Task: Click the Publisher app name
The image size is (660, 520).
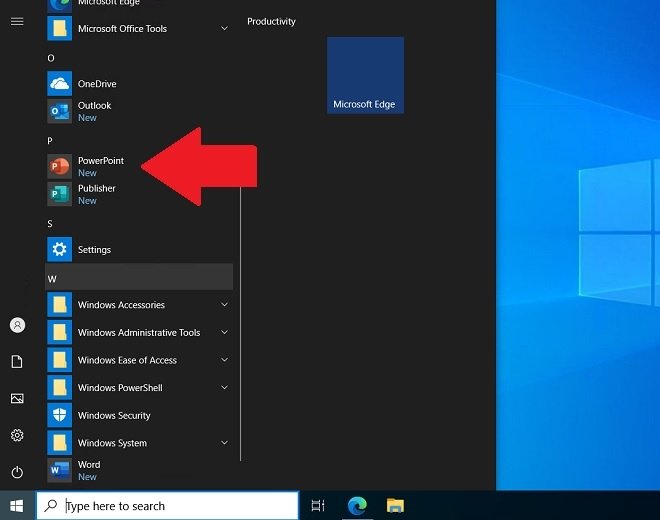Action: (96, 188)
